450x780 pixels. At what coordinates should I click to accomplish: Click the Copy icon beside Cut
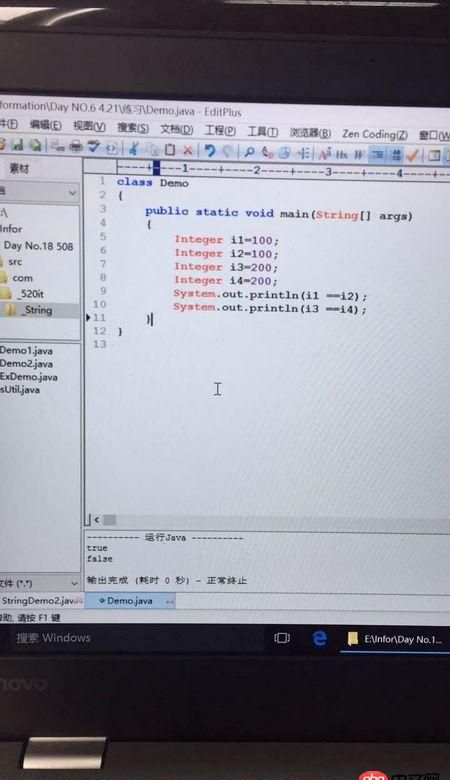click(153, 149)
